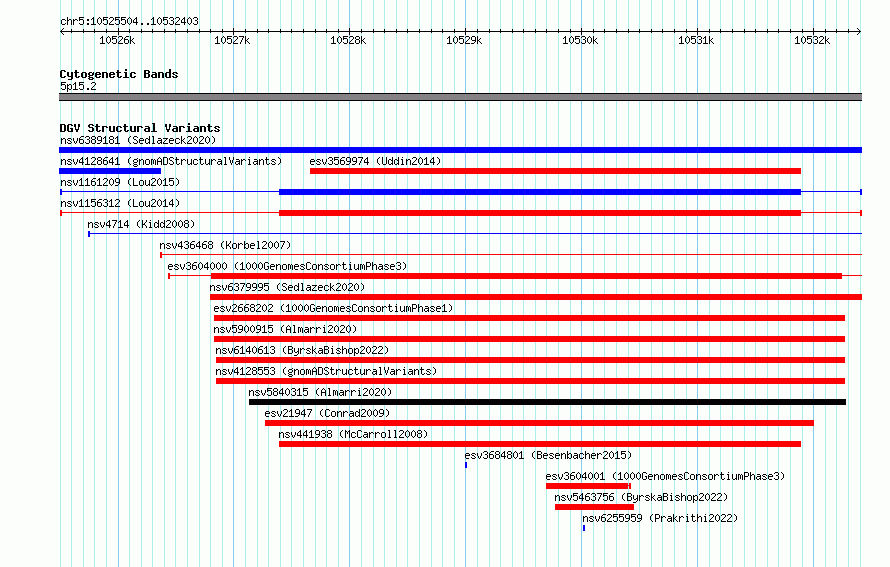
Task: Click the short red nsv5463756 bar
Action: click(594, 507)
